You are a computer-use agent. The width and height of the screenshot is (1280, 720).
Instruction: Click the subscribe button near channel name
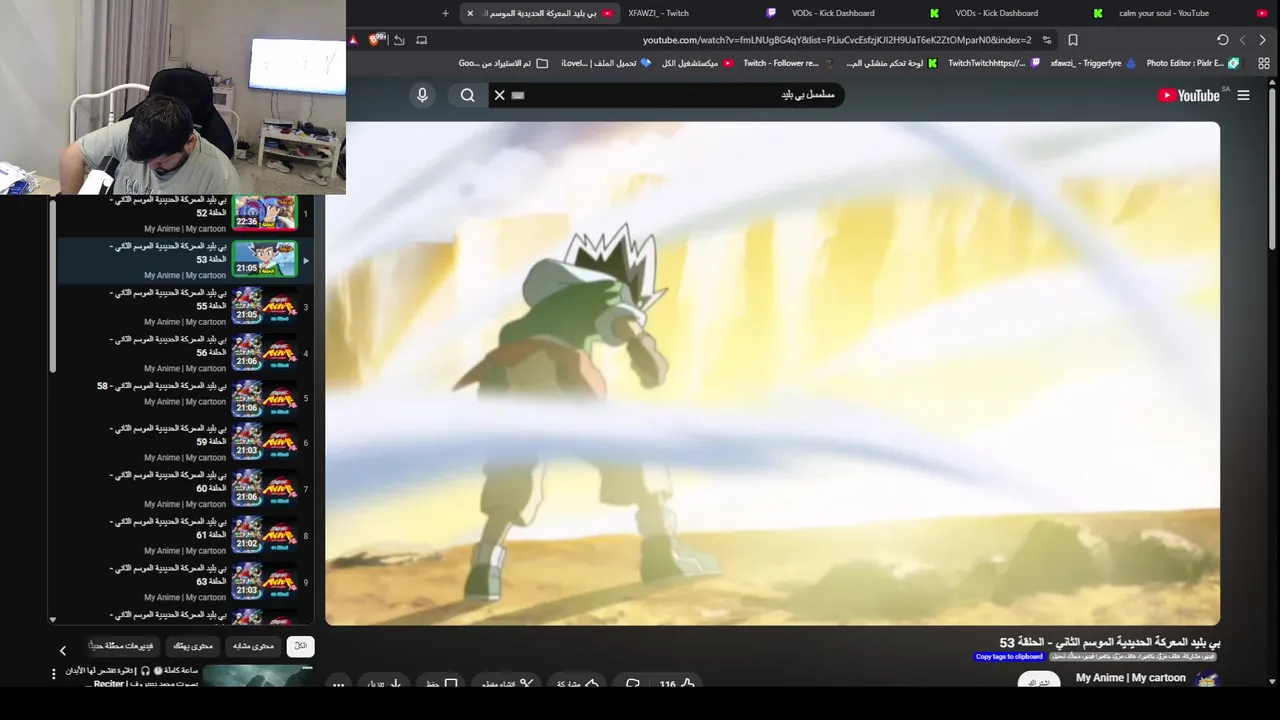coord(1039,681)
